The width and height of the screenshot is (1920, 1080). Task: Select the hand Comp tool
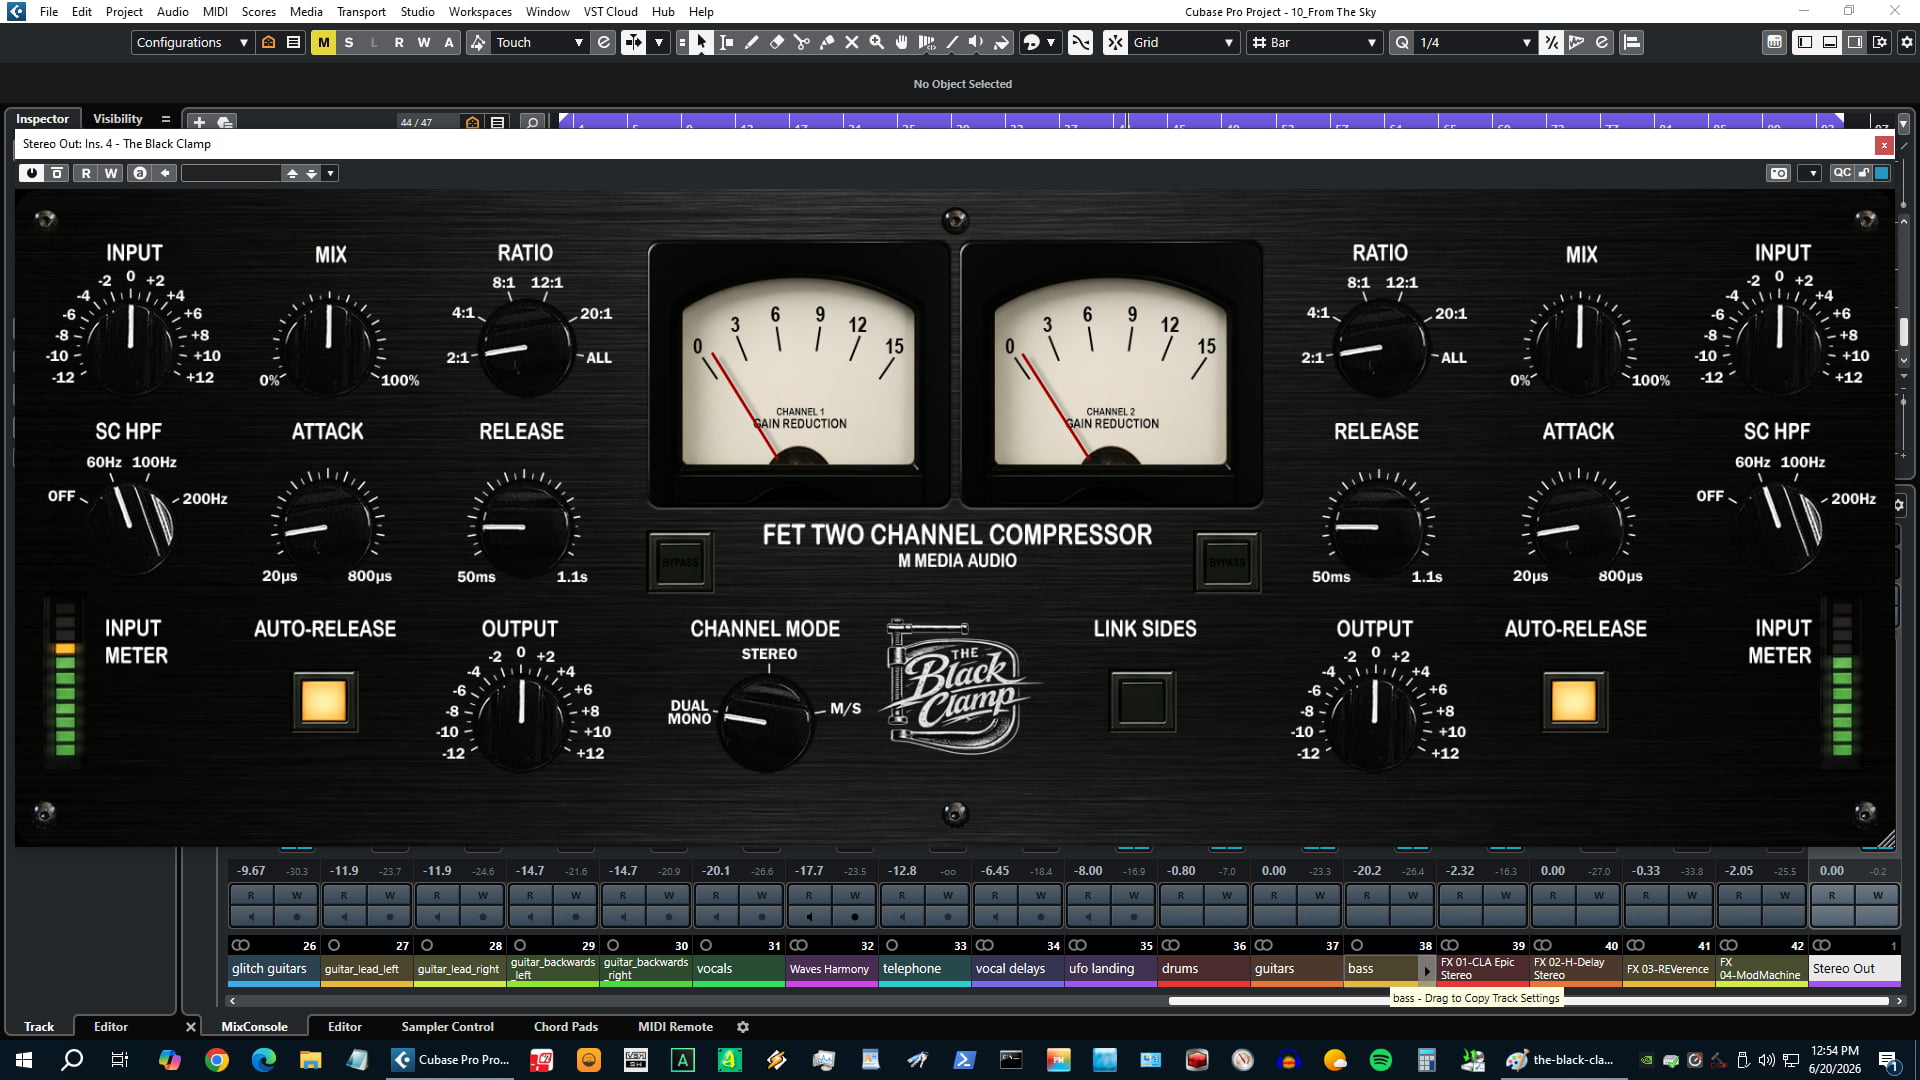coord(902,42)
